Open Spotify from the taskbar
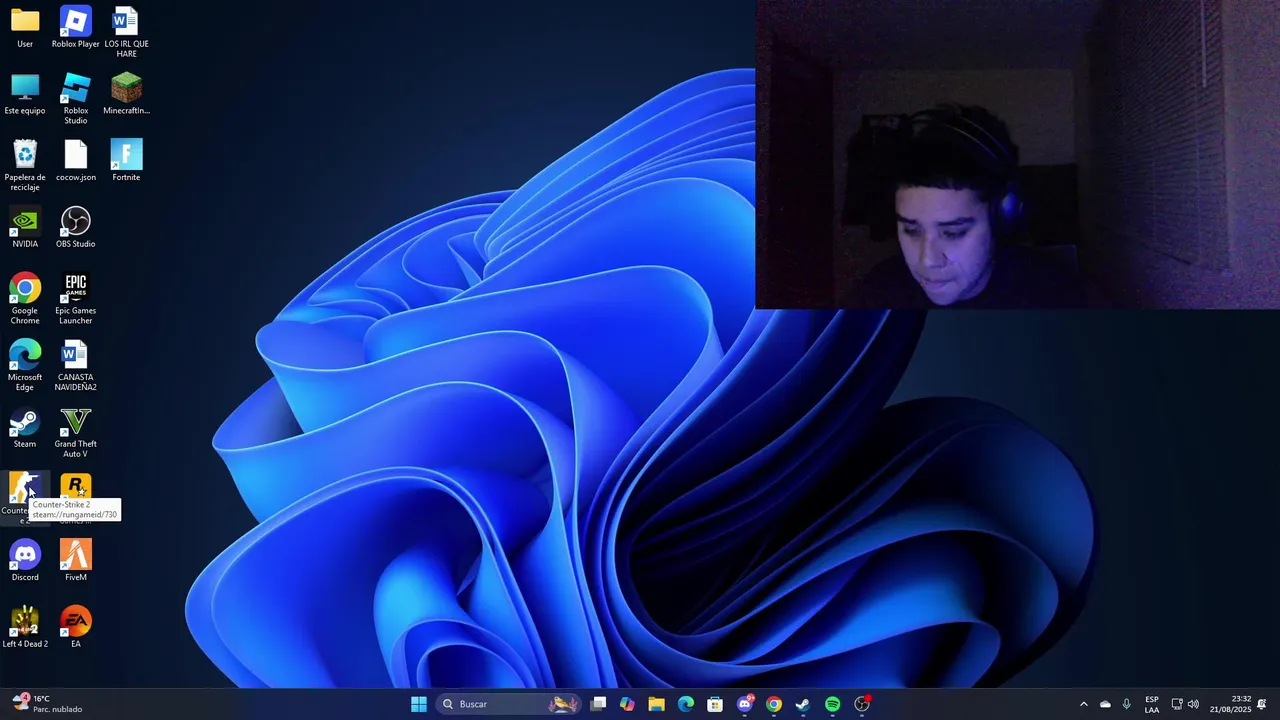Image resolution: width=1280 pixels, height=720 pixels. pyautogui.click(x=832, y=704)
